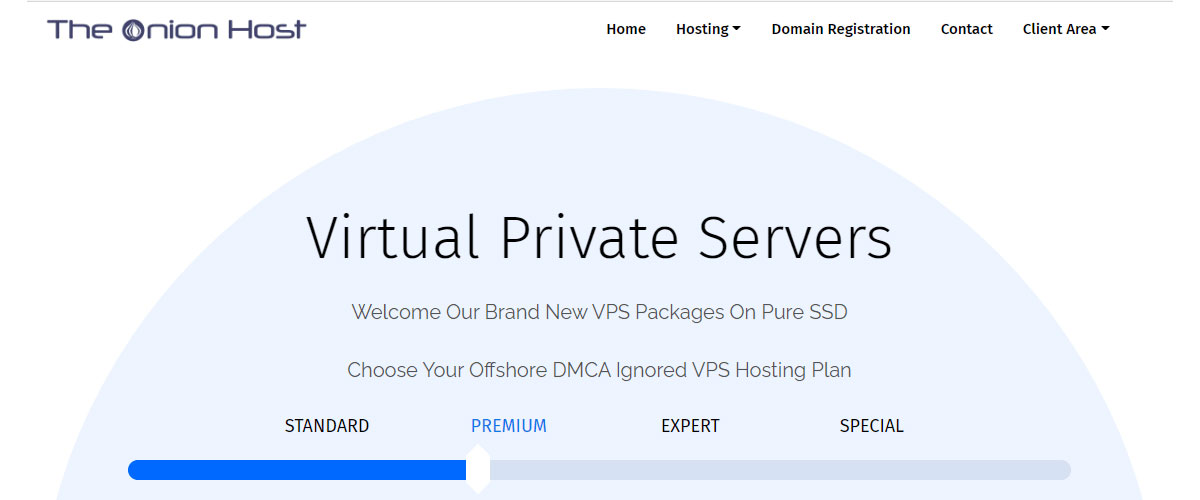The height and width of the screenshot is (500, 1200).
Task: Click the white plan slider handle
Action: coord(479,469)
